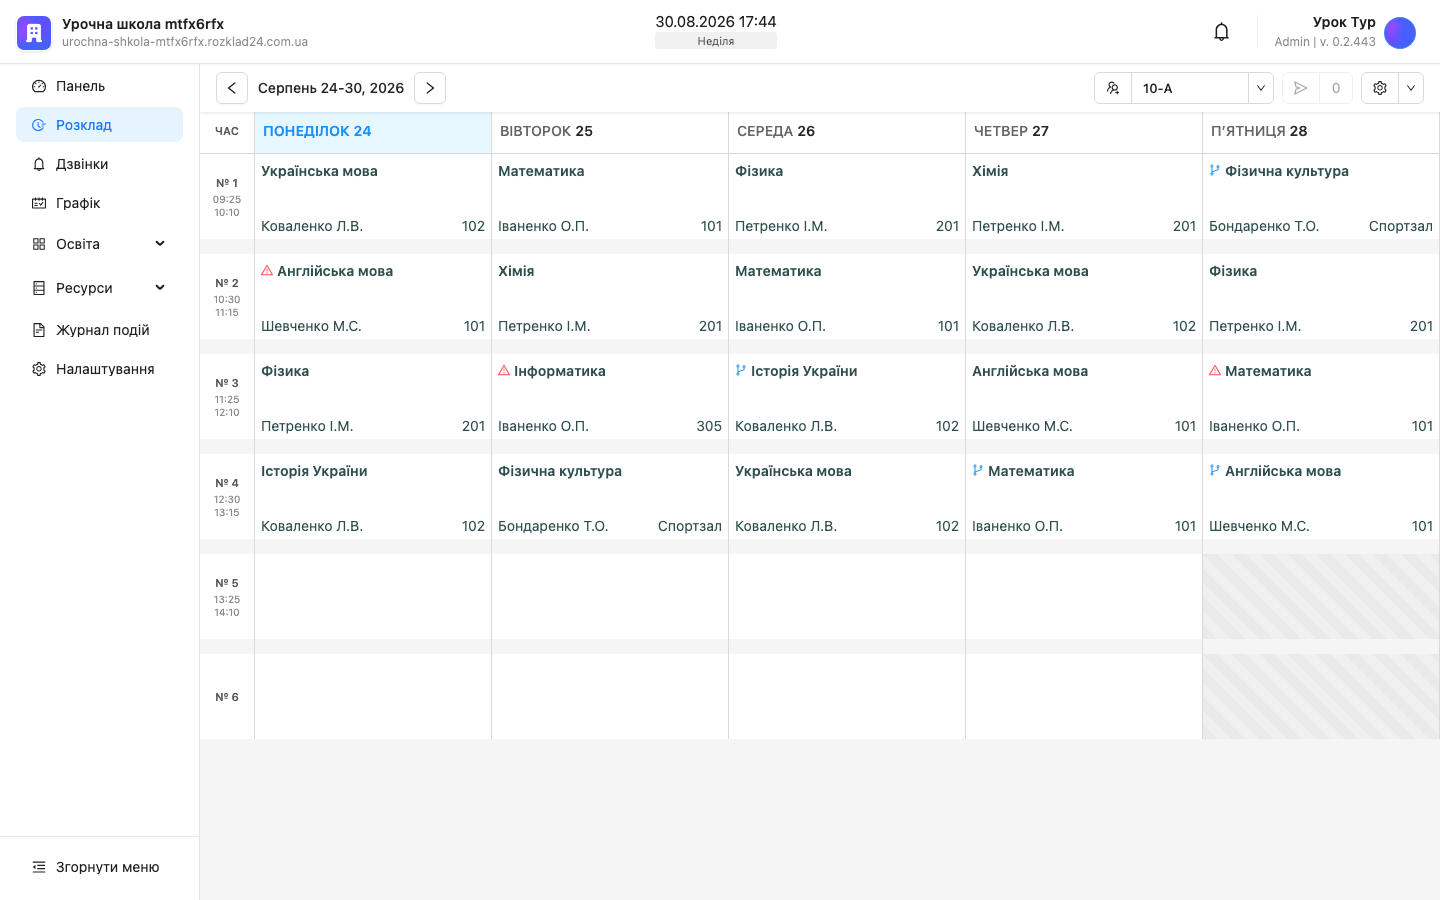Click the Серпень 24-30, 2026 week label
This screenshot has width=1440, height=900.
331,88
